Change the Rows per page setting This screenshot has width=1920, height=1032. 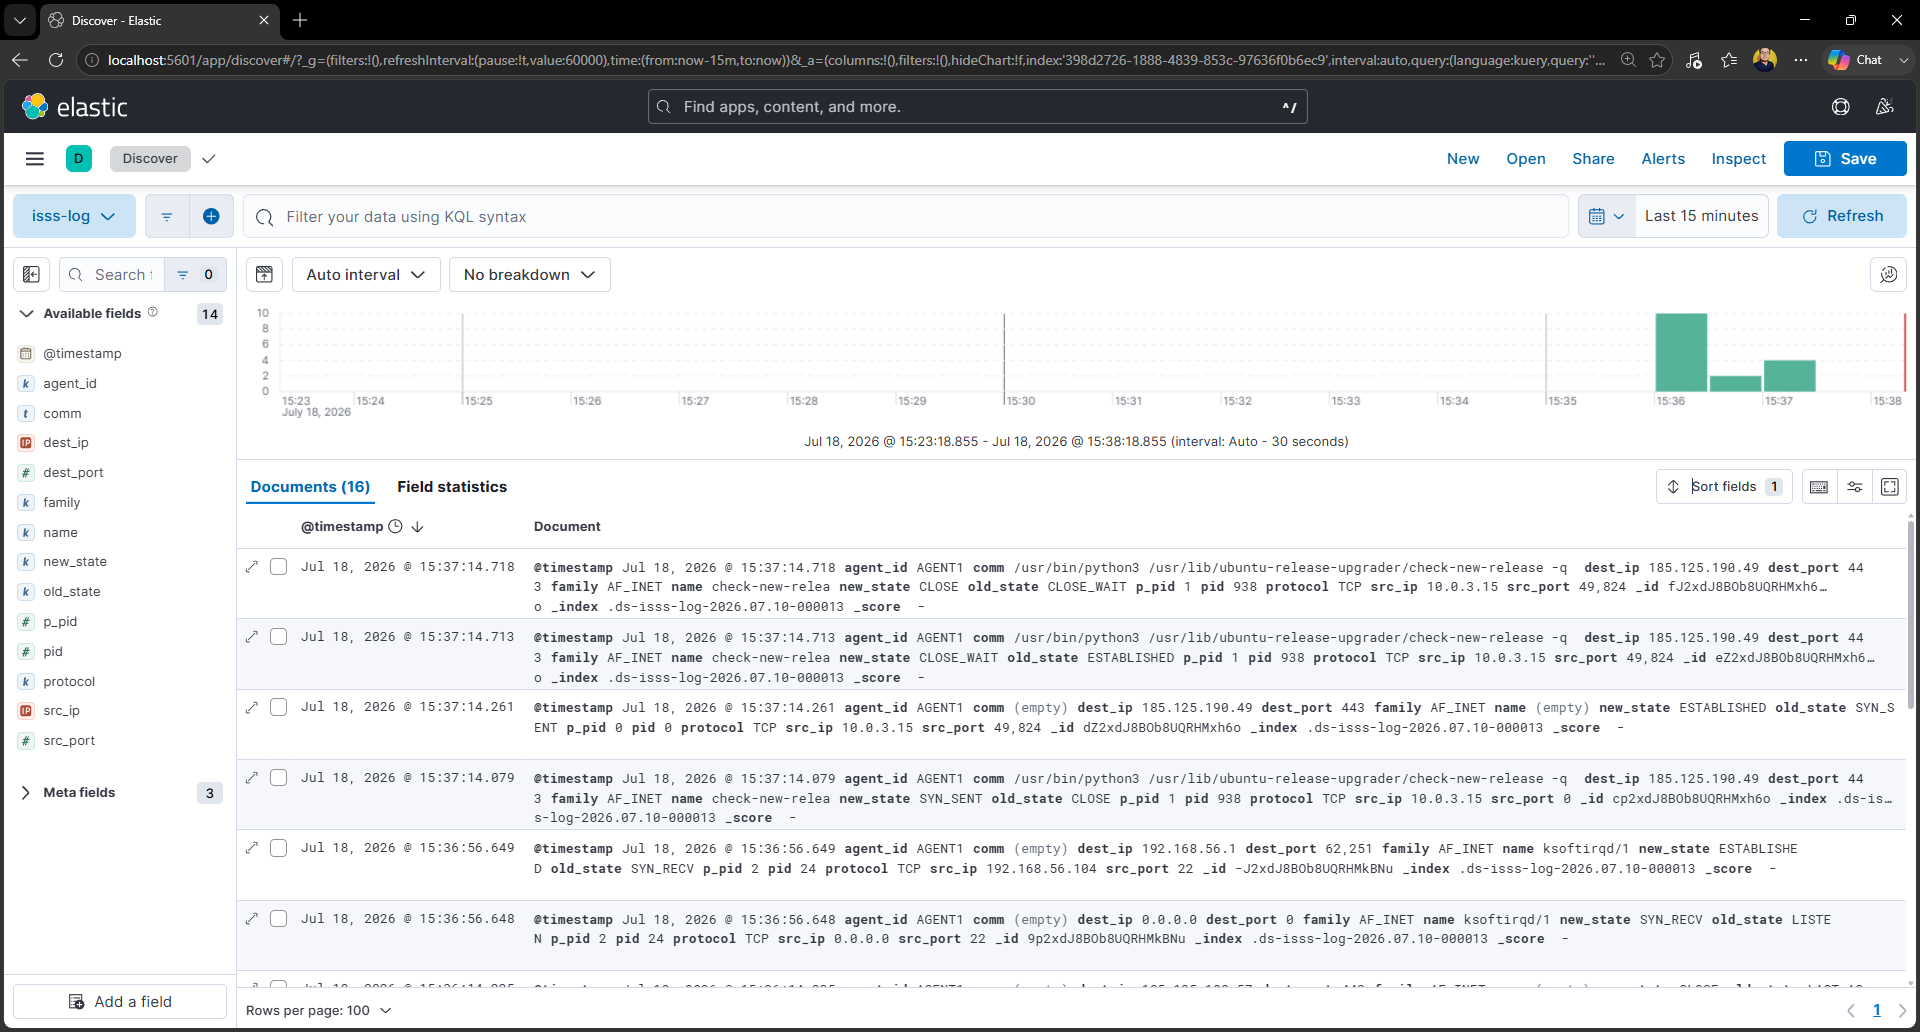[319, 1010]
